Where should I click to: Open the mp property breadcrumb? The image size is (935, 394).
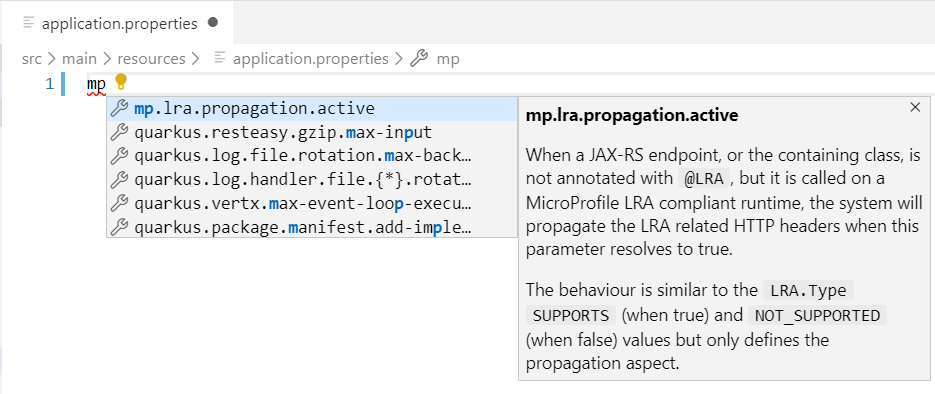coord(448,59)
